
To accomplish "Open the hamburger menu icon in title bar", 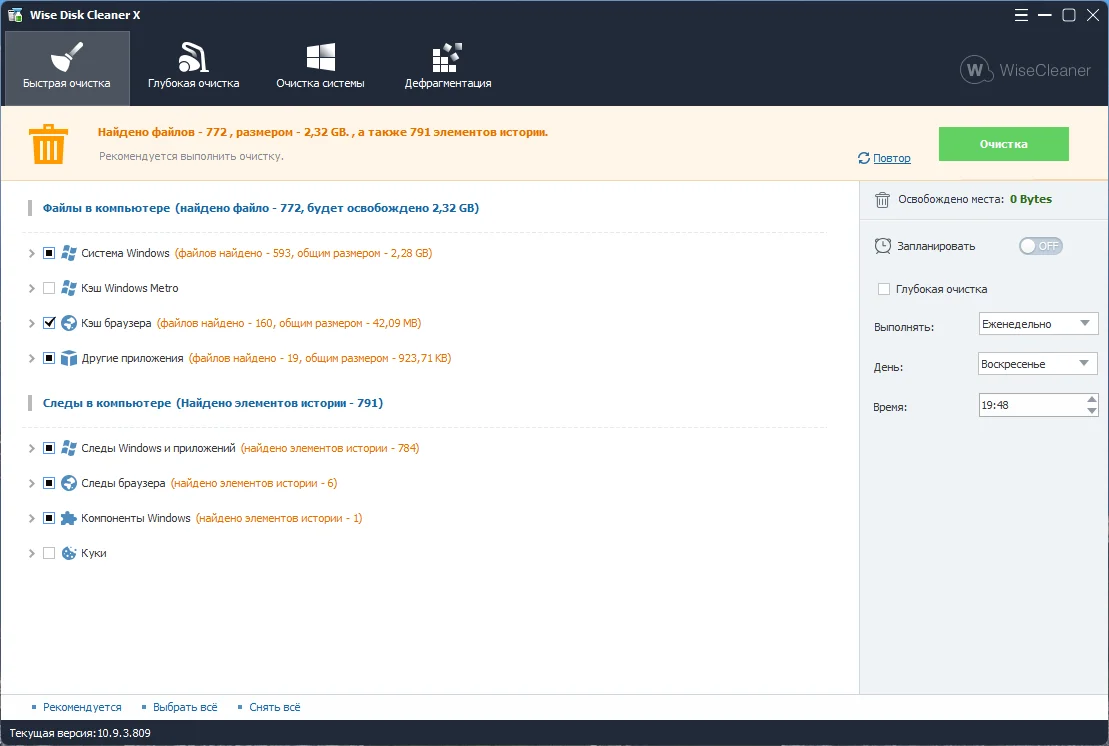I will click(1021, 15).
